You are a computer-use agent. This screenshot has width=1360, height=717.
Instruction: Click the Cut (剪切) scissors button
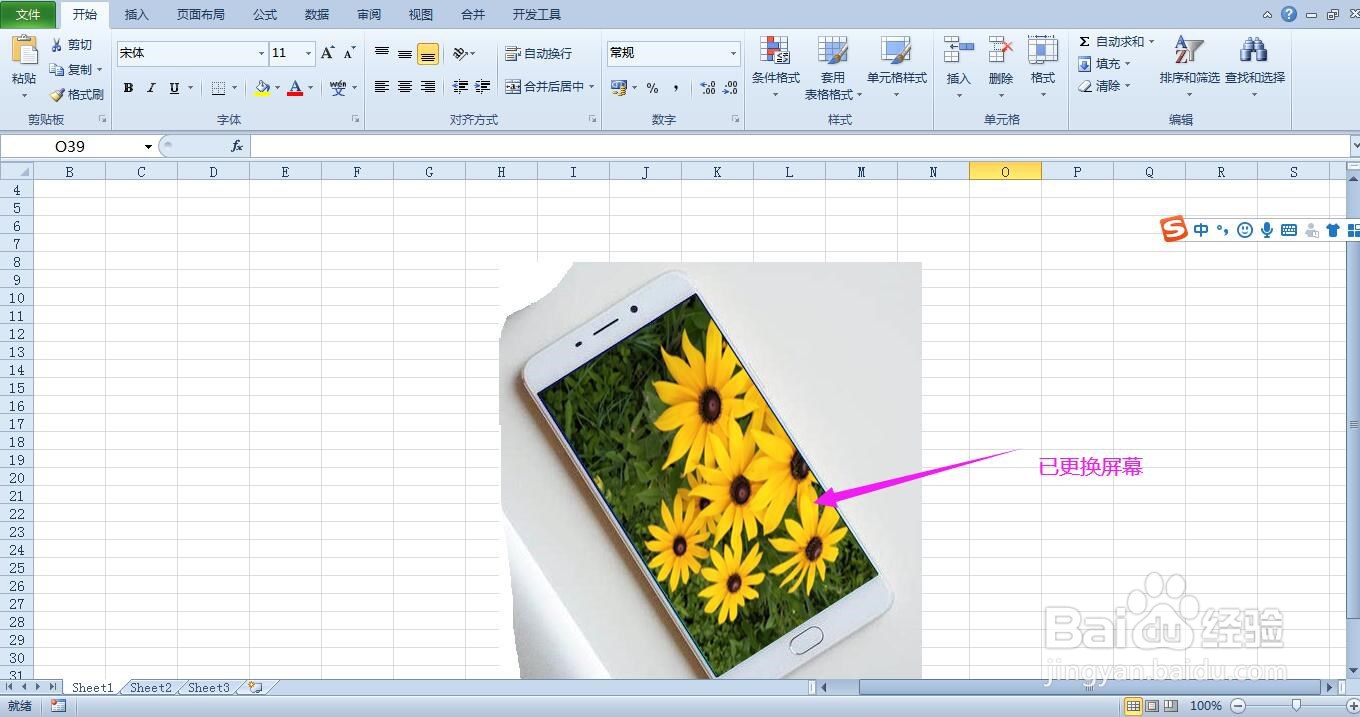point(71,45)
